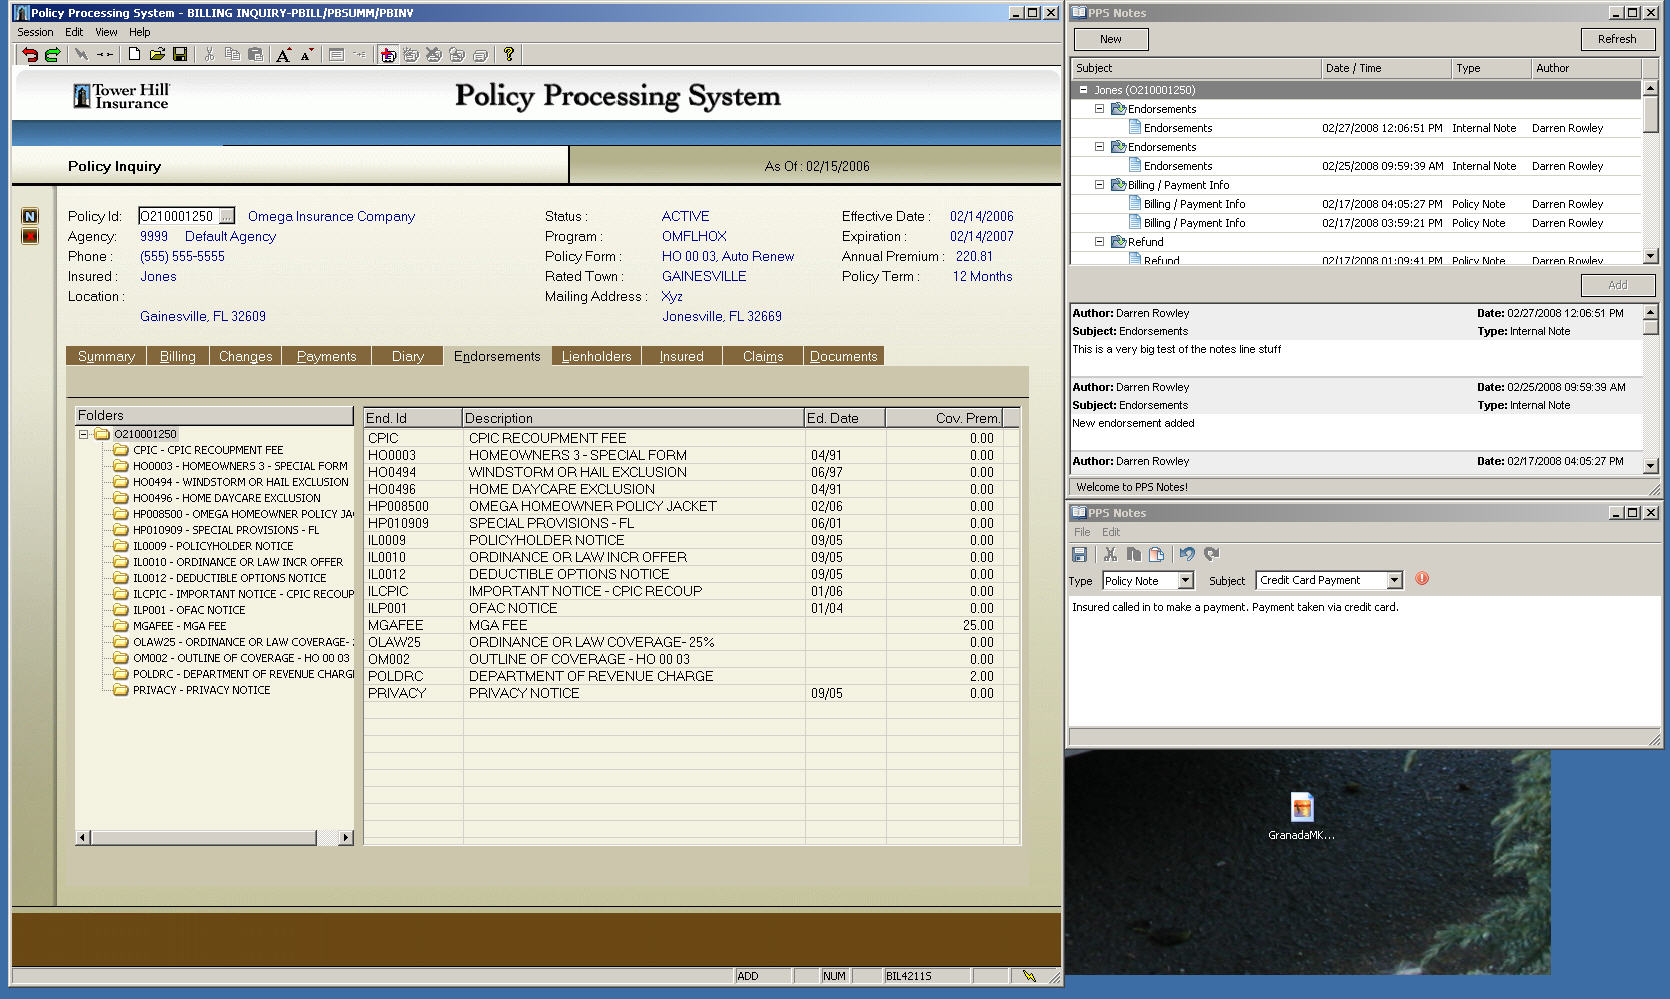
Task: Open the View menu in the Policy Processing System window
Action: coord(106,32)
